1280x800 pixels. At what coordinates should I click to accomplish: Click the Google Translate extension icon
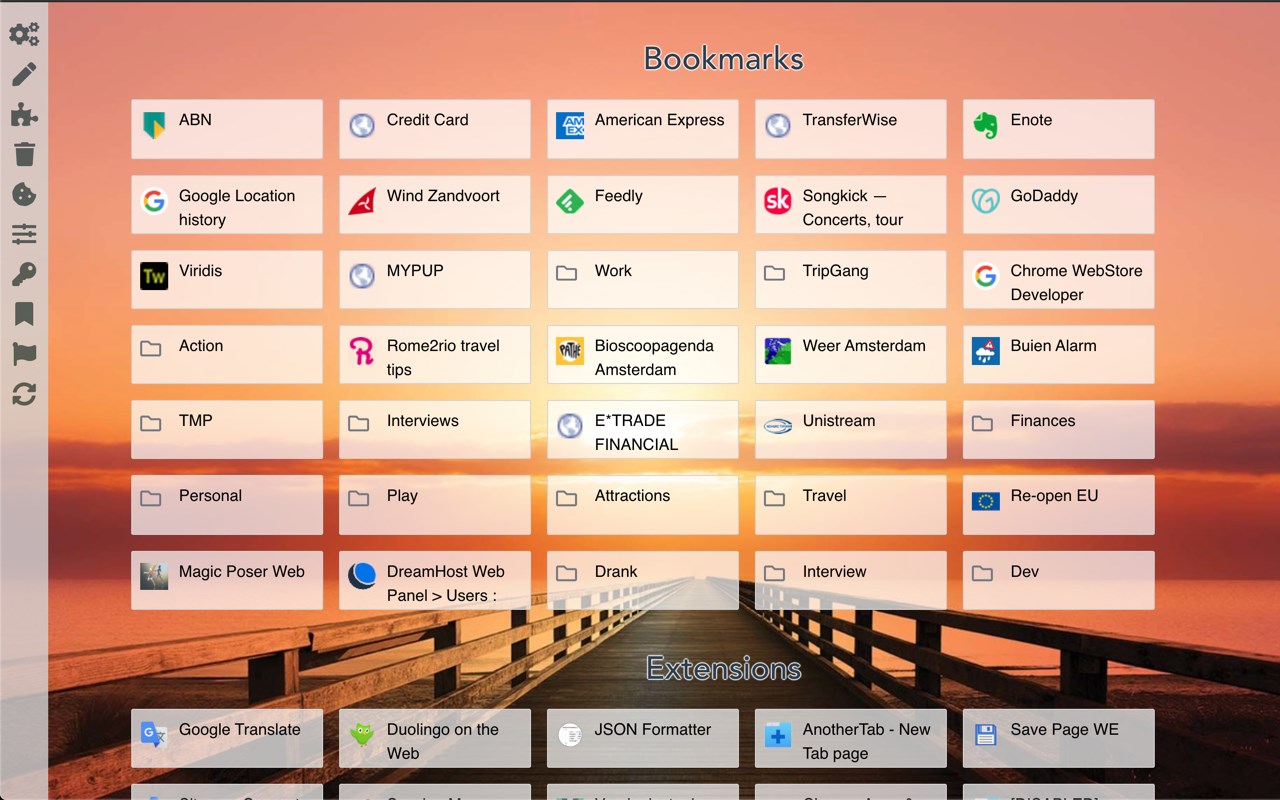coord(154,735)
